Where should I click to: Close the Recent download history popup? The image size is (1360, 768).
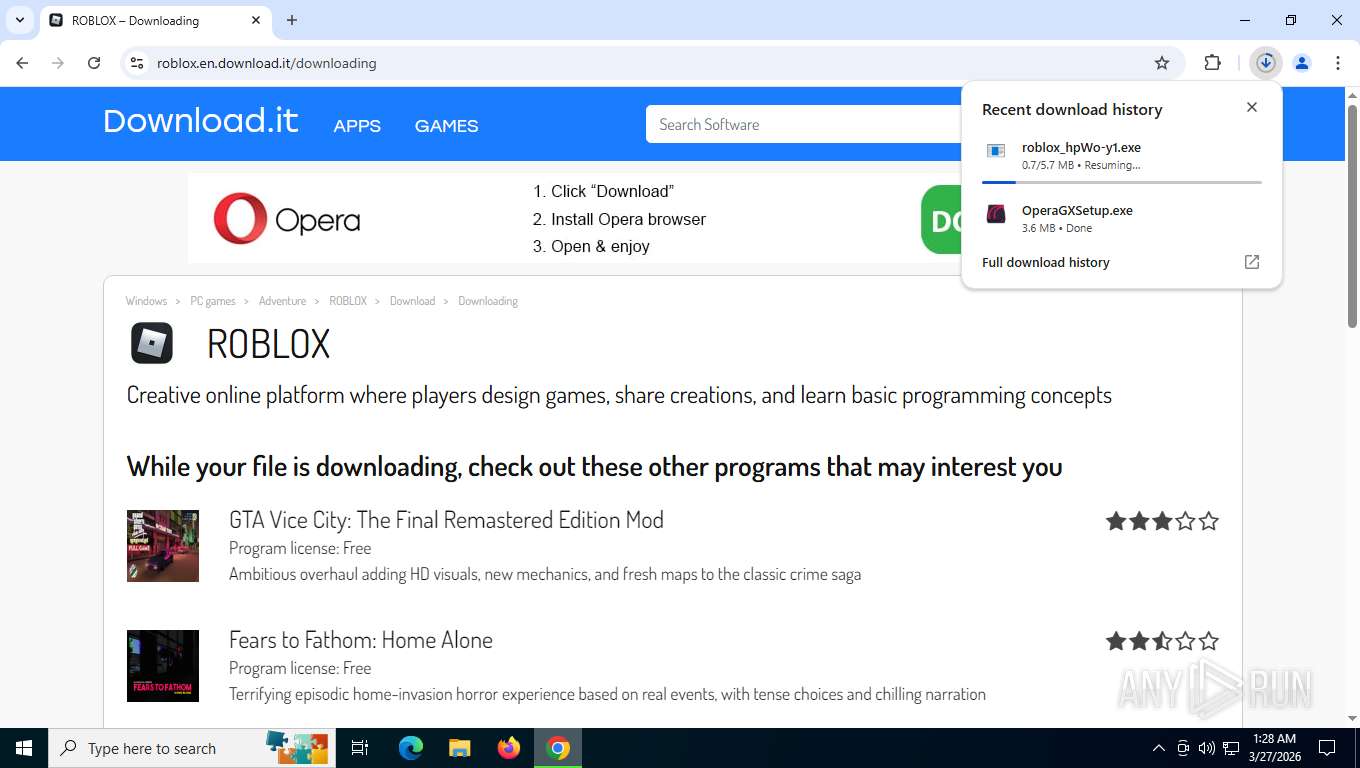[x=1252, y=107]
